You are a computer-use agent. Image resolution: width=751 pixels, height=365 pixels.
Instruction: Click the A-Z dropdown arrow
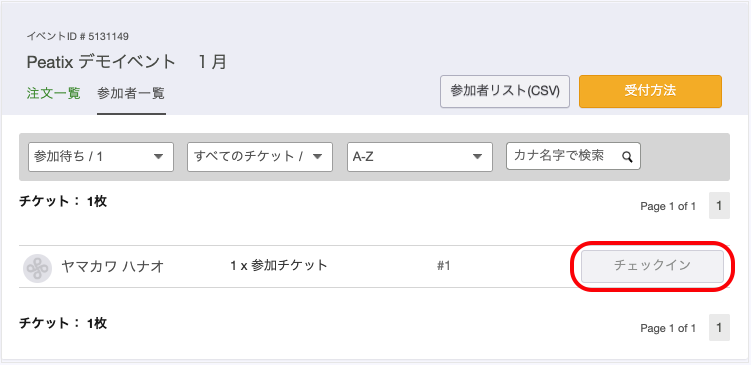477,157
